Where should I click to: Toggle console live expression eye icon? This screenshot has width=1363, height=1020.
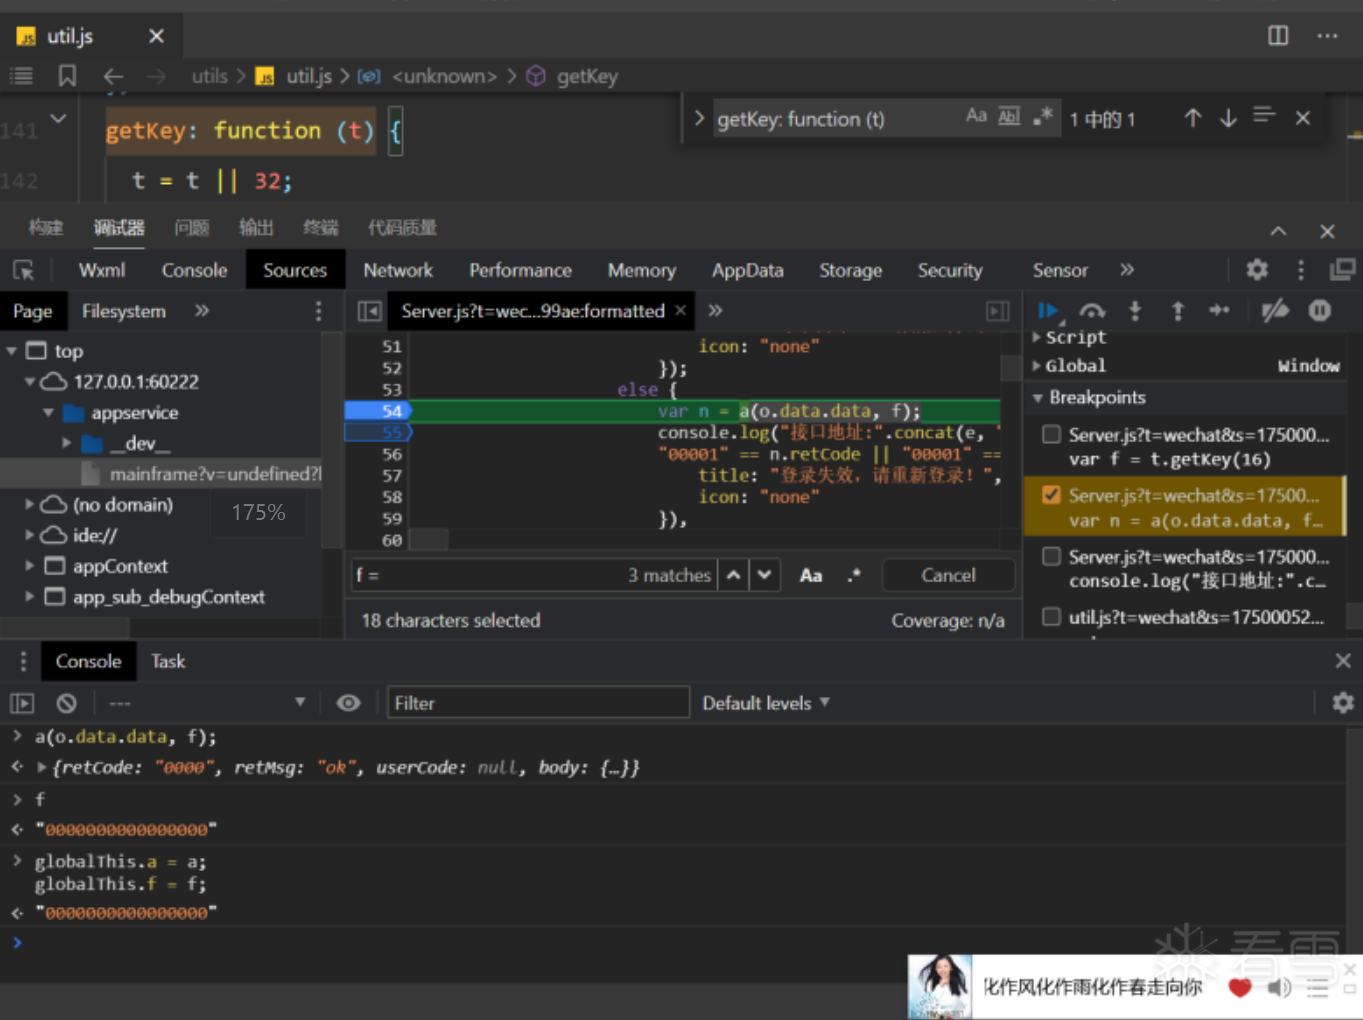348,703
